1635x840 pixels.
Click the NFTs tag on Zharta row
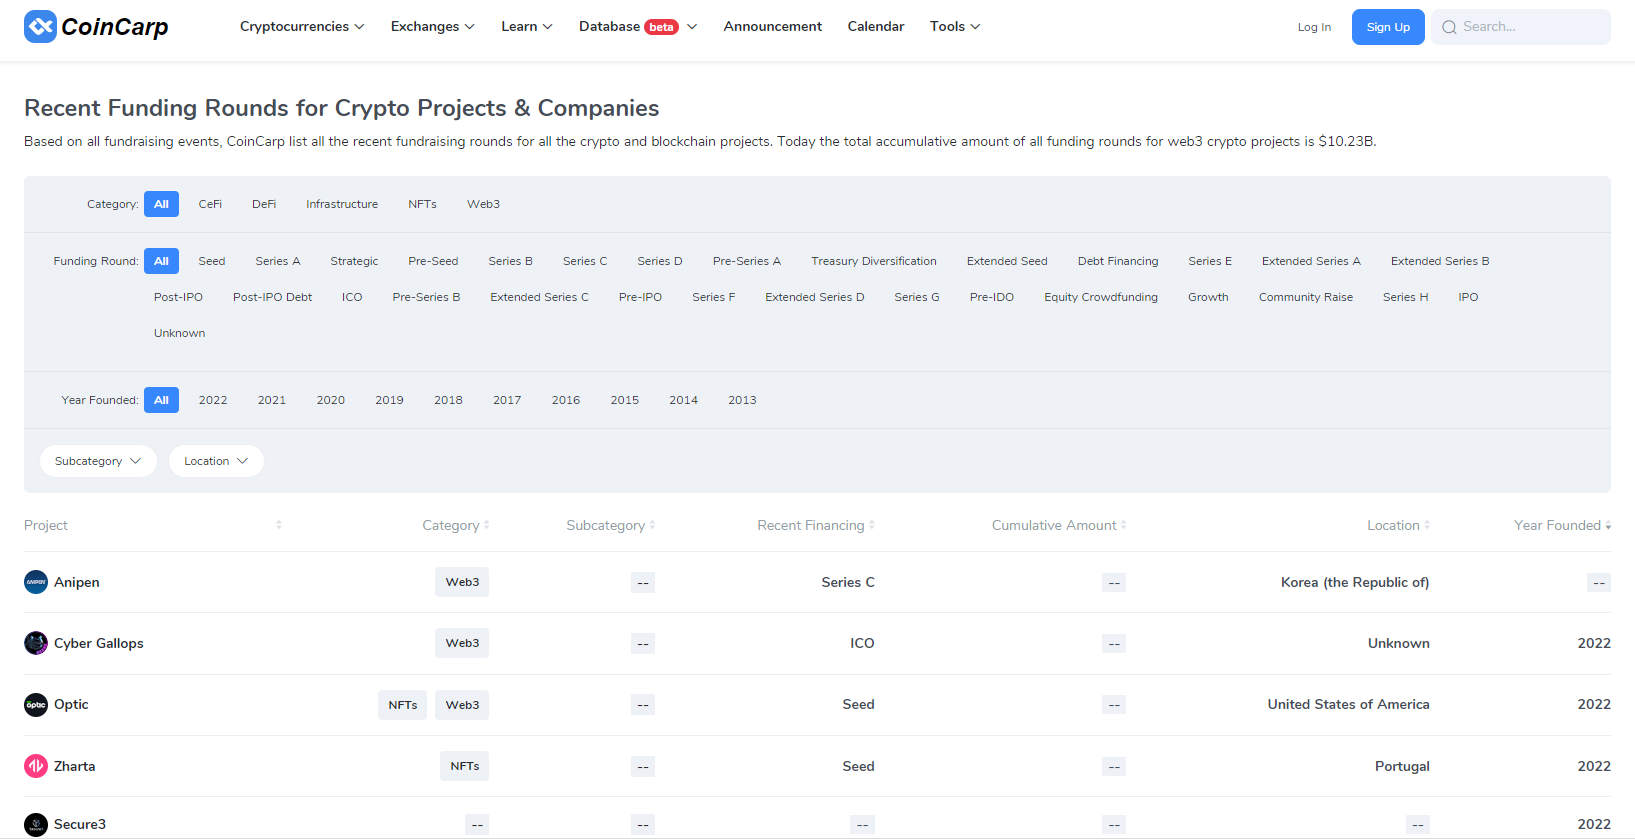[465, 766]
